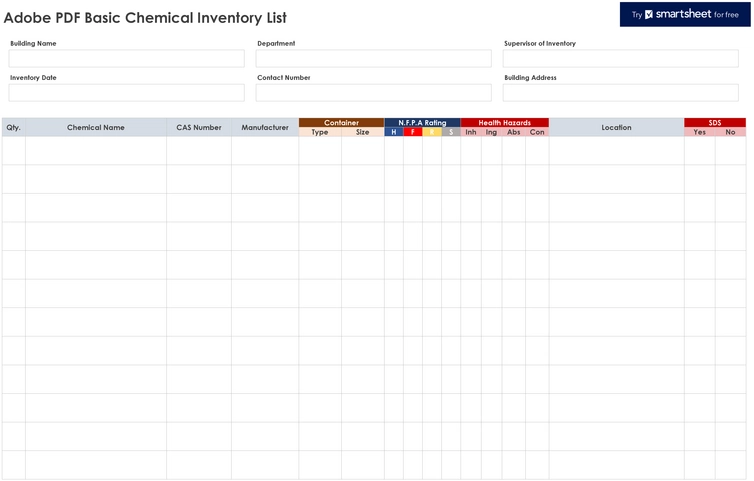Click the Department label
The height and width of the screenshot is (481, 754).
point(276,43)
